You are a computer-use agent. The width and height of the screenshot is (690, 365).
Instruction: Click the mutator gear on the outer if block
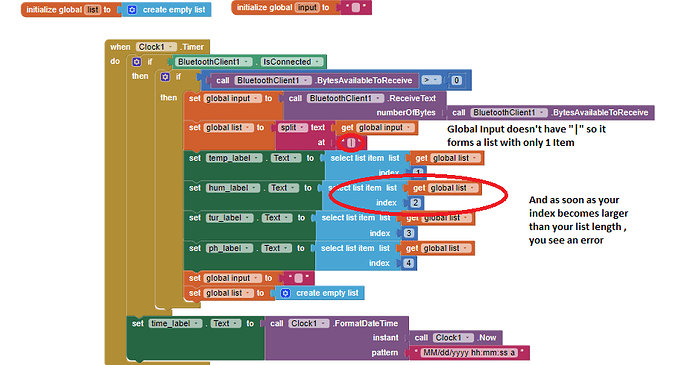pos(137,62)
